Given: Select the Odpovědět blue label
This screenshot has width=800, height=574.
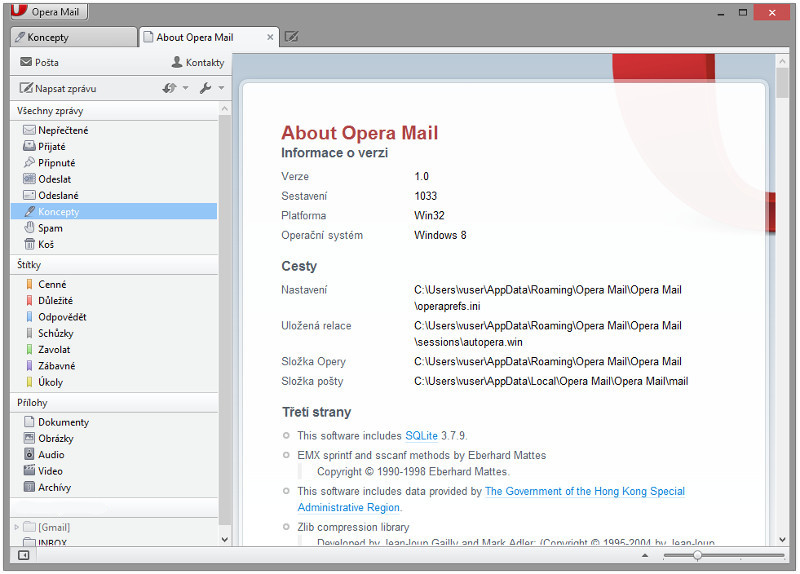Looking at the screenshot, I should click(x=114, y=317).
